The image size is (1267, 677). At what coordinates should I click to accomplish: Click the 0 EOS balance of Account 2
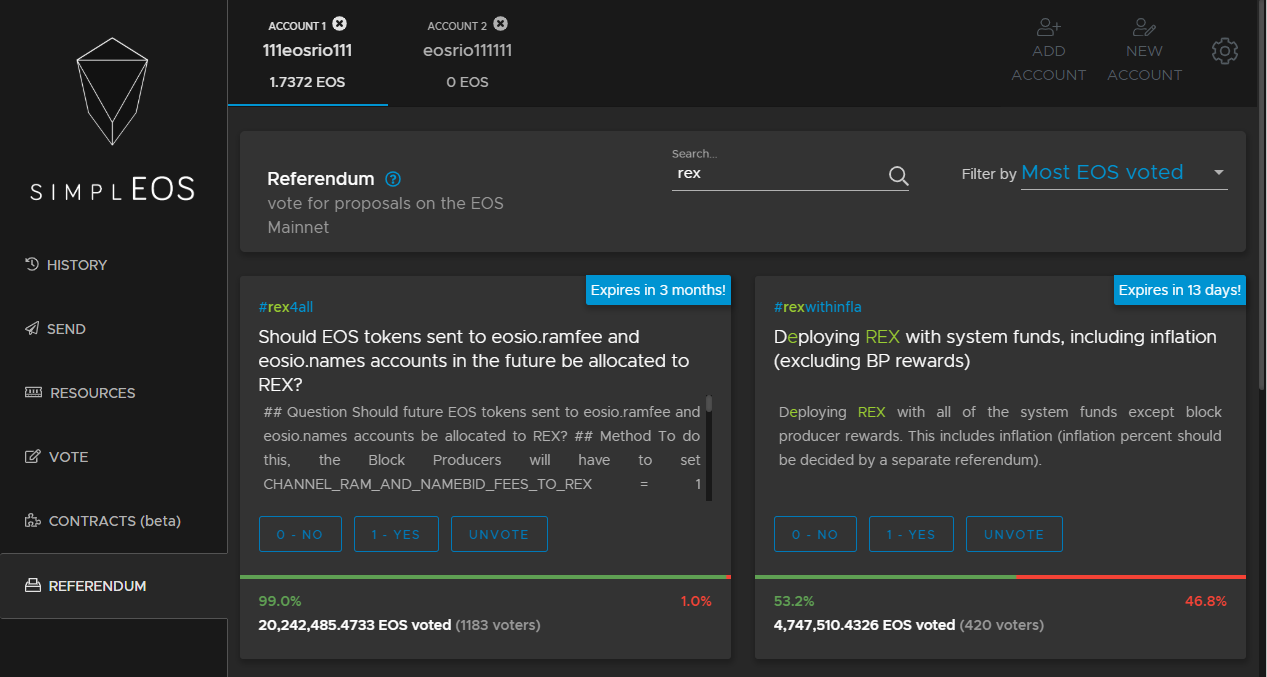point(467,82)
